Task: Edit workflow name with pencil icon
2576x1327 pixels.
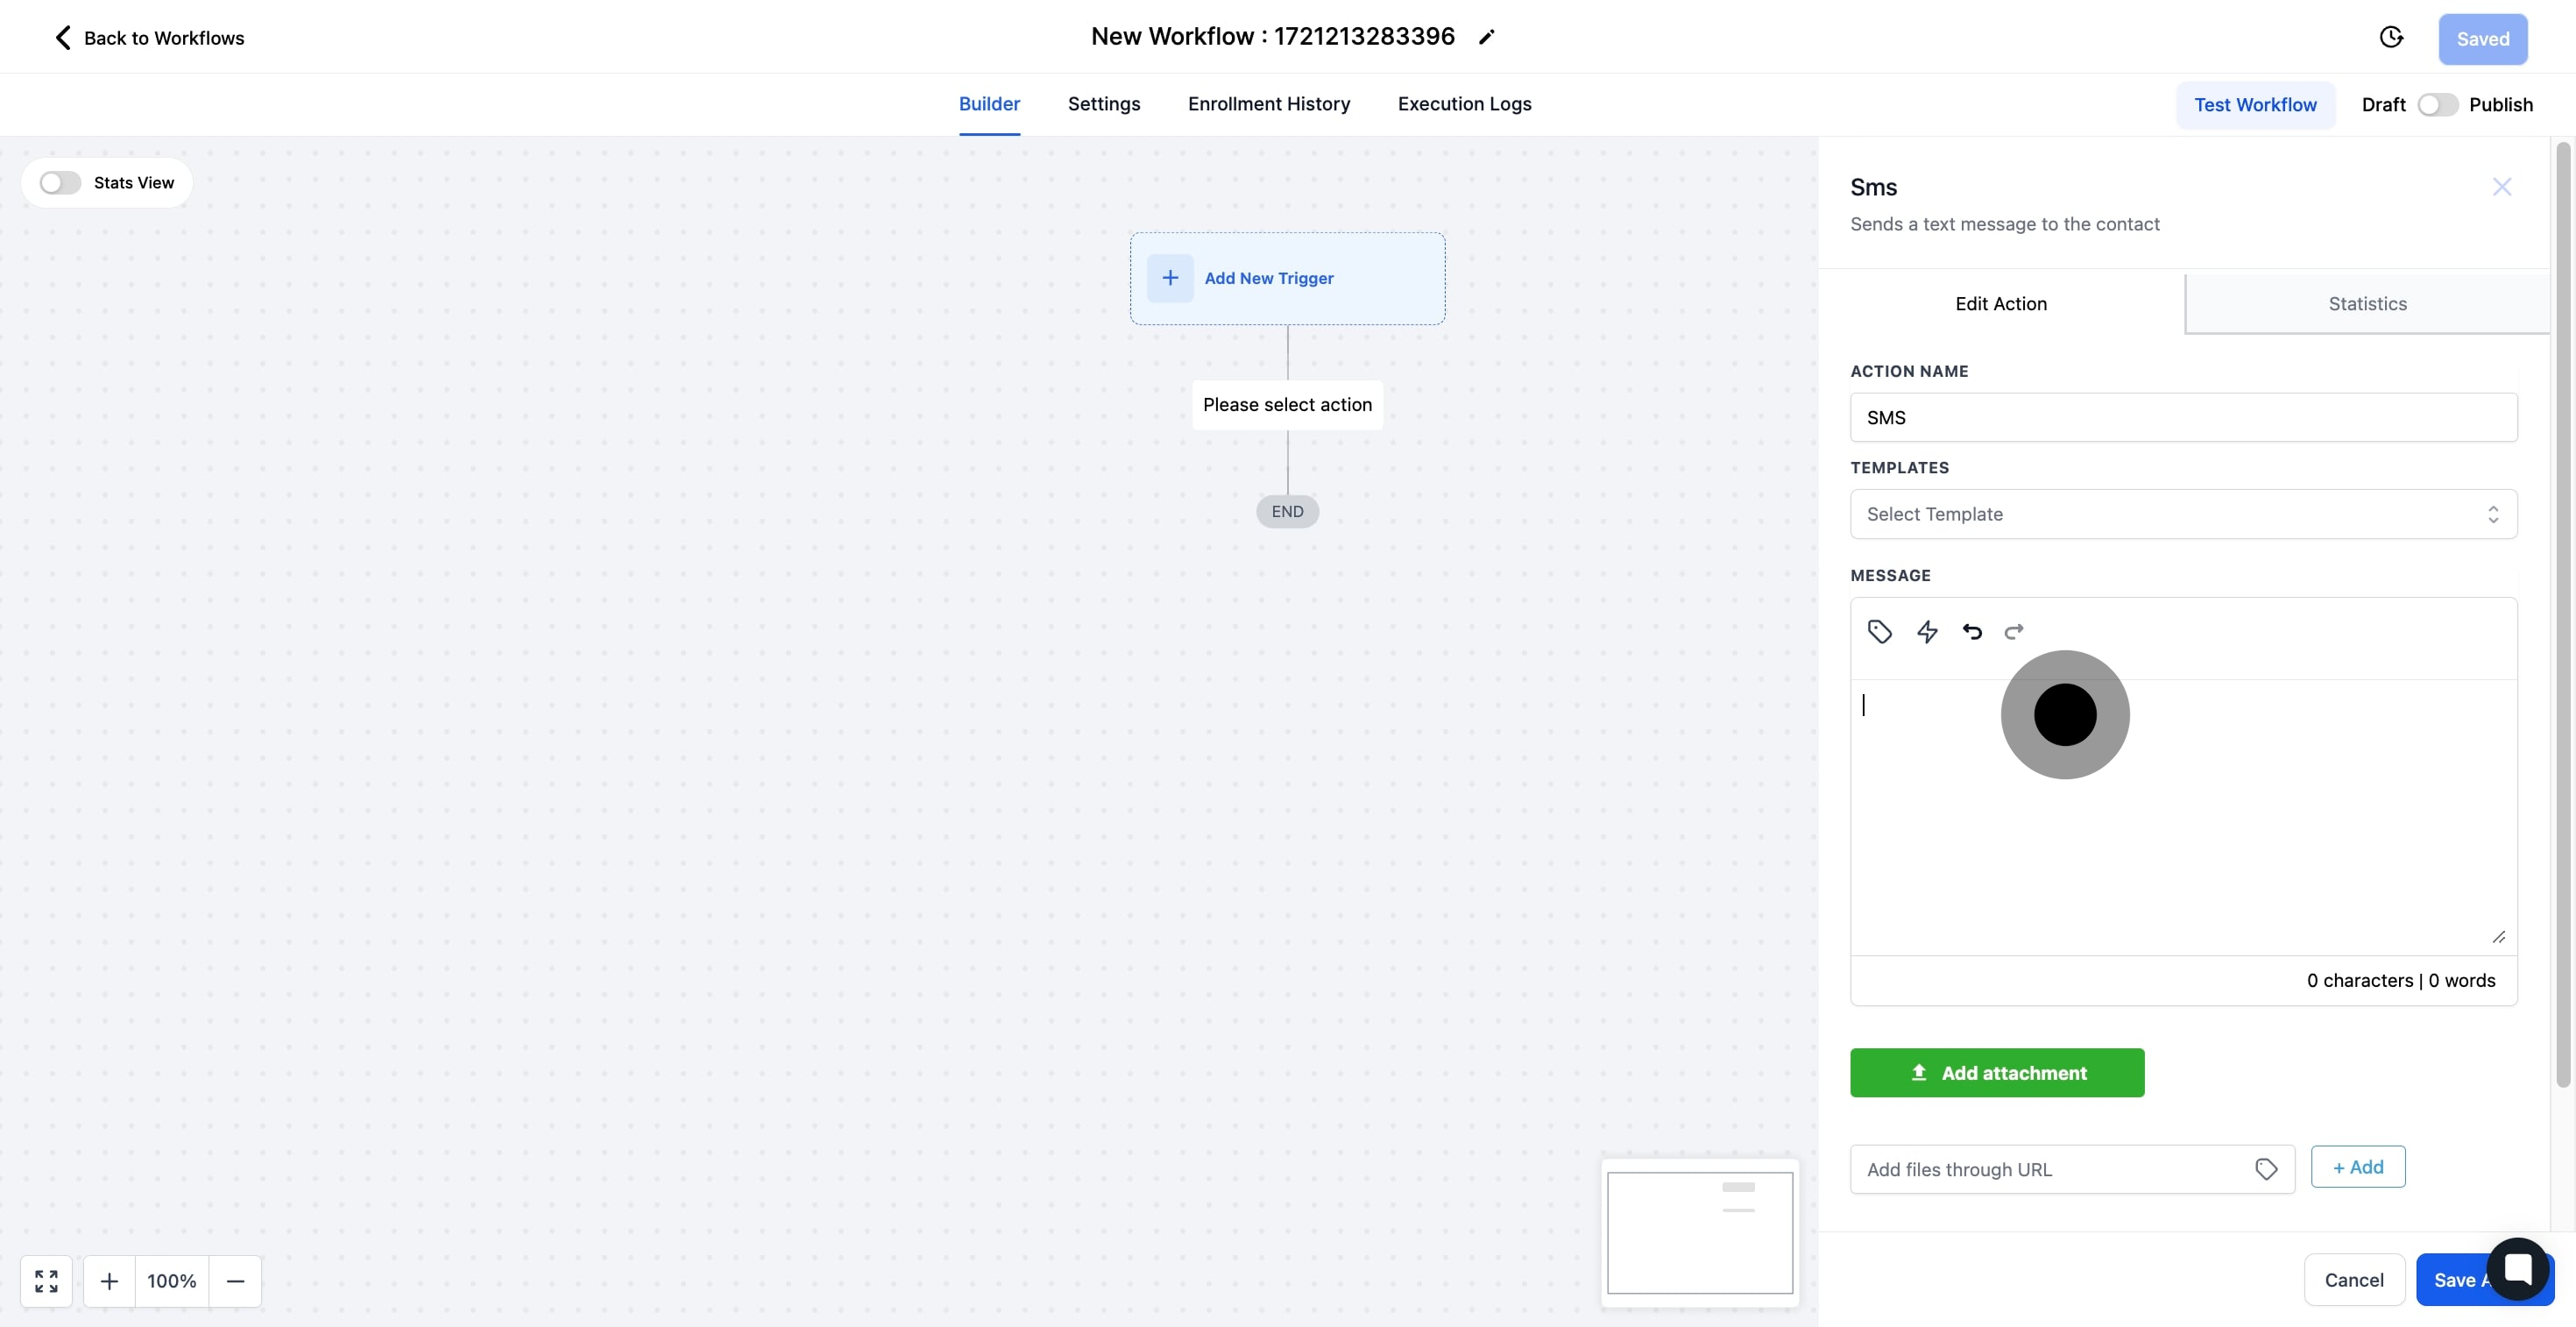Action: (1487, 38)
